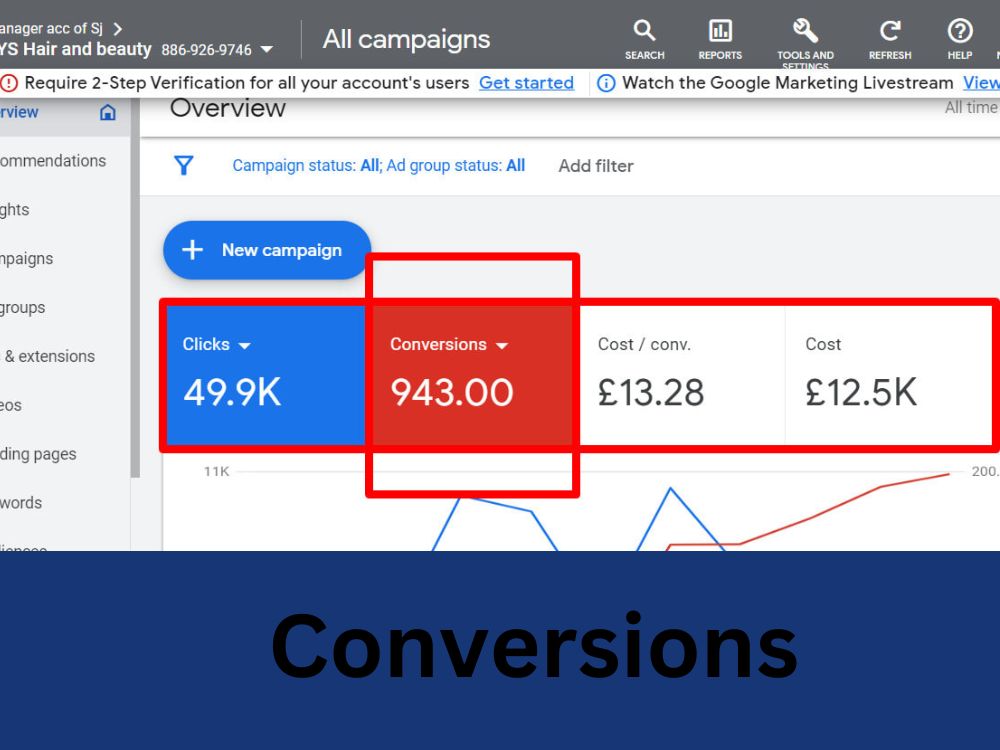Open Ads & extensions in the sidebar
1000x750 pixels.
click(48, 357)
